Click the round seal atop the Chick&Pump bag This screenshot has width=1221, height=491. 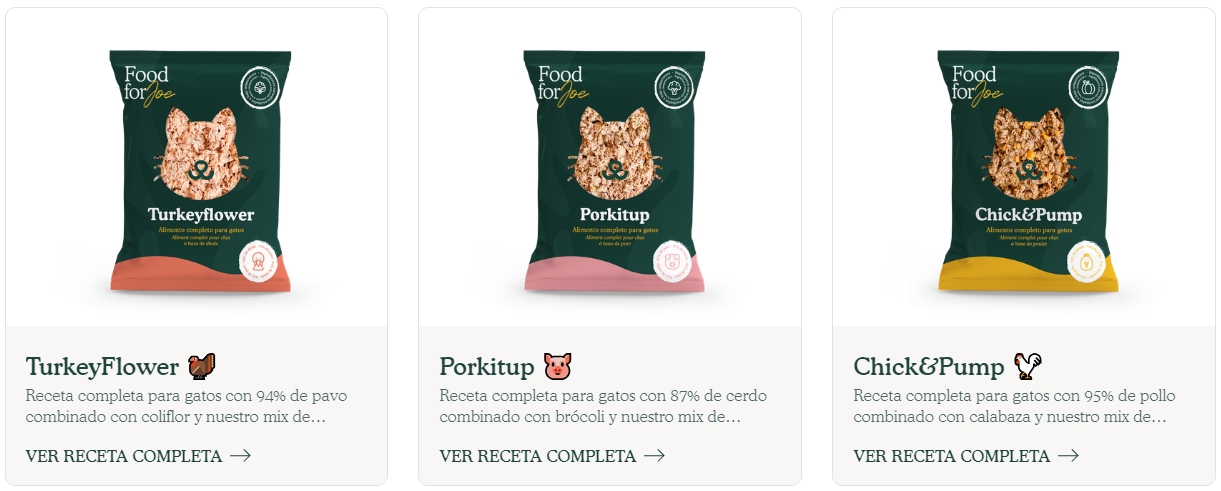tap(1087, 88)
